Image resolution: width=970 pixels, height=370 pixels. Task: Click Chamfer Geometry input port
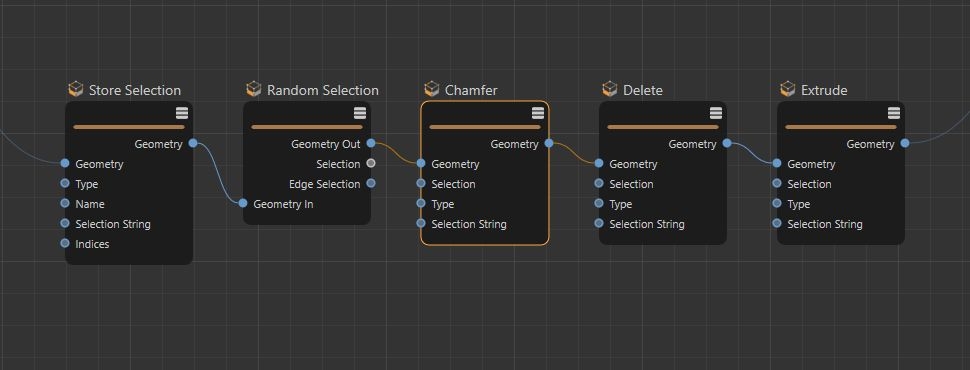point(421,163)
